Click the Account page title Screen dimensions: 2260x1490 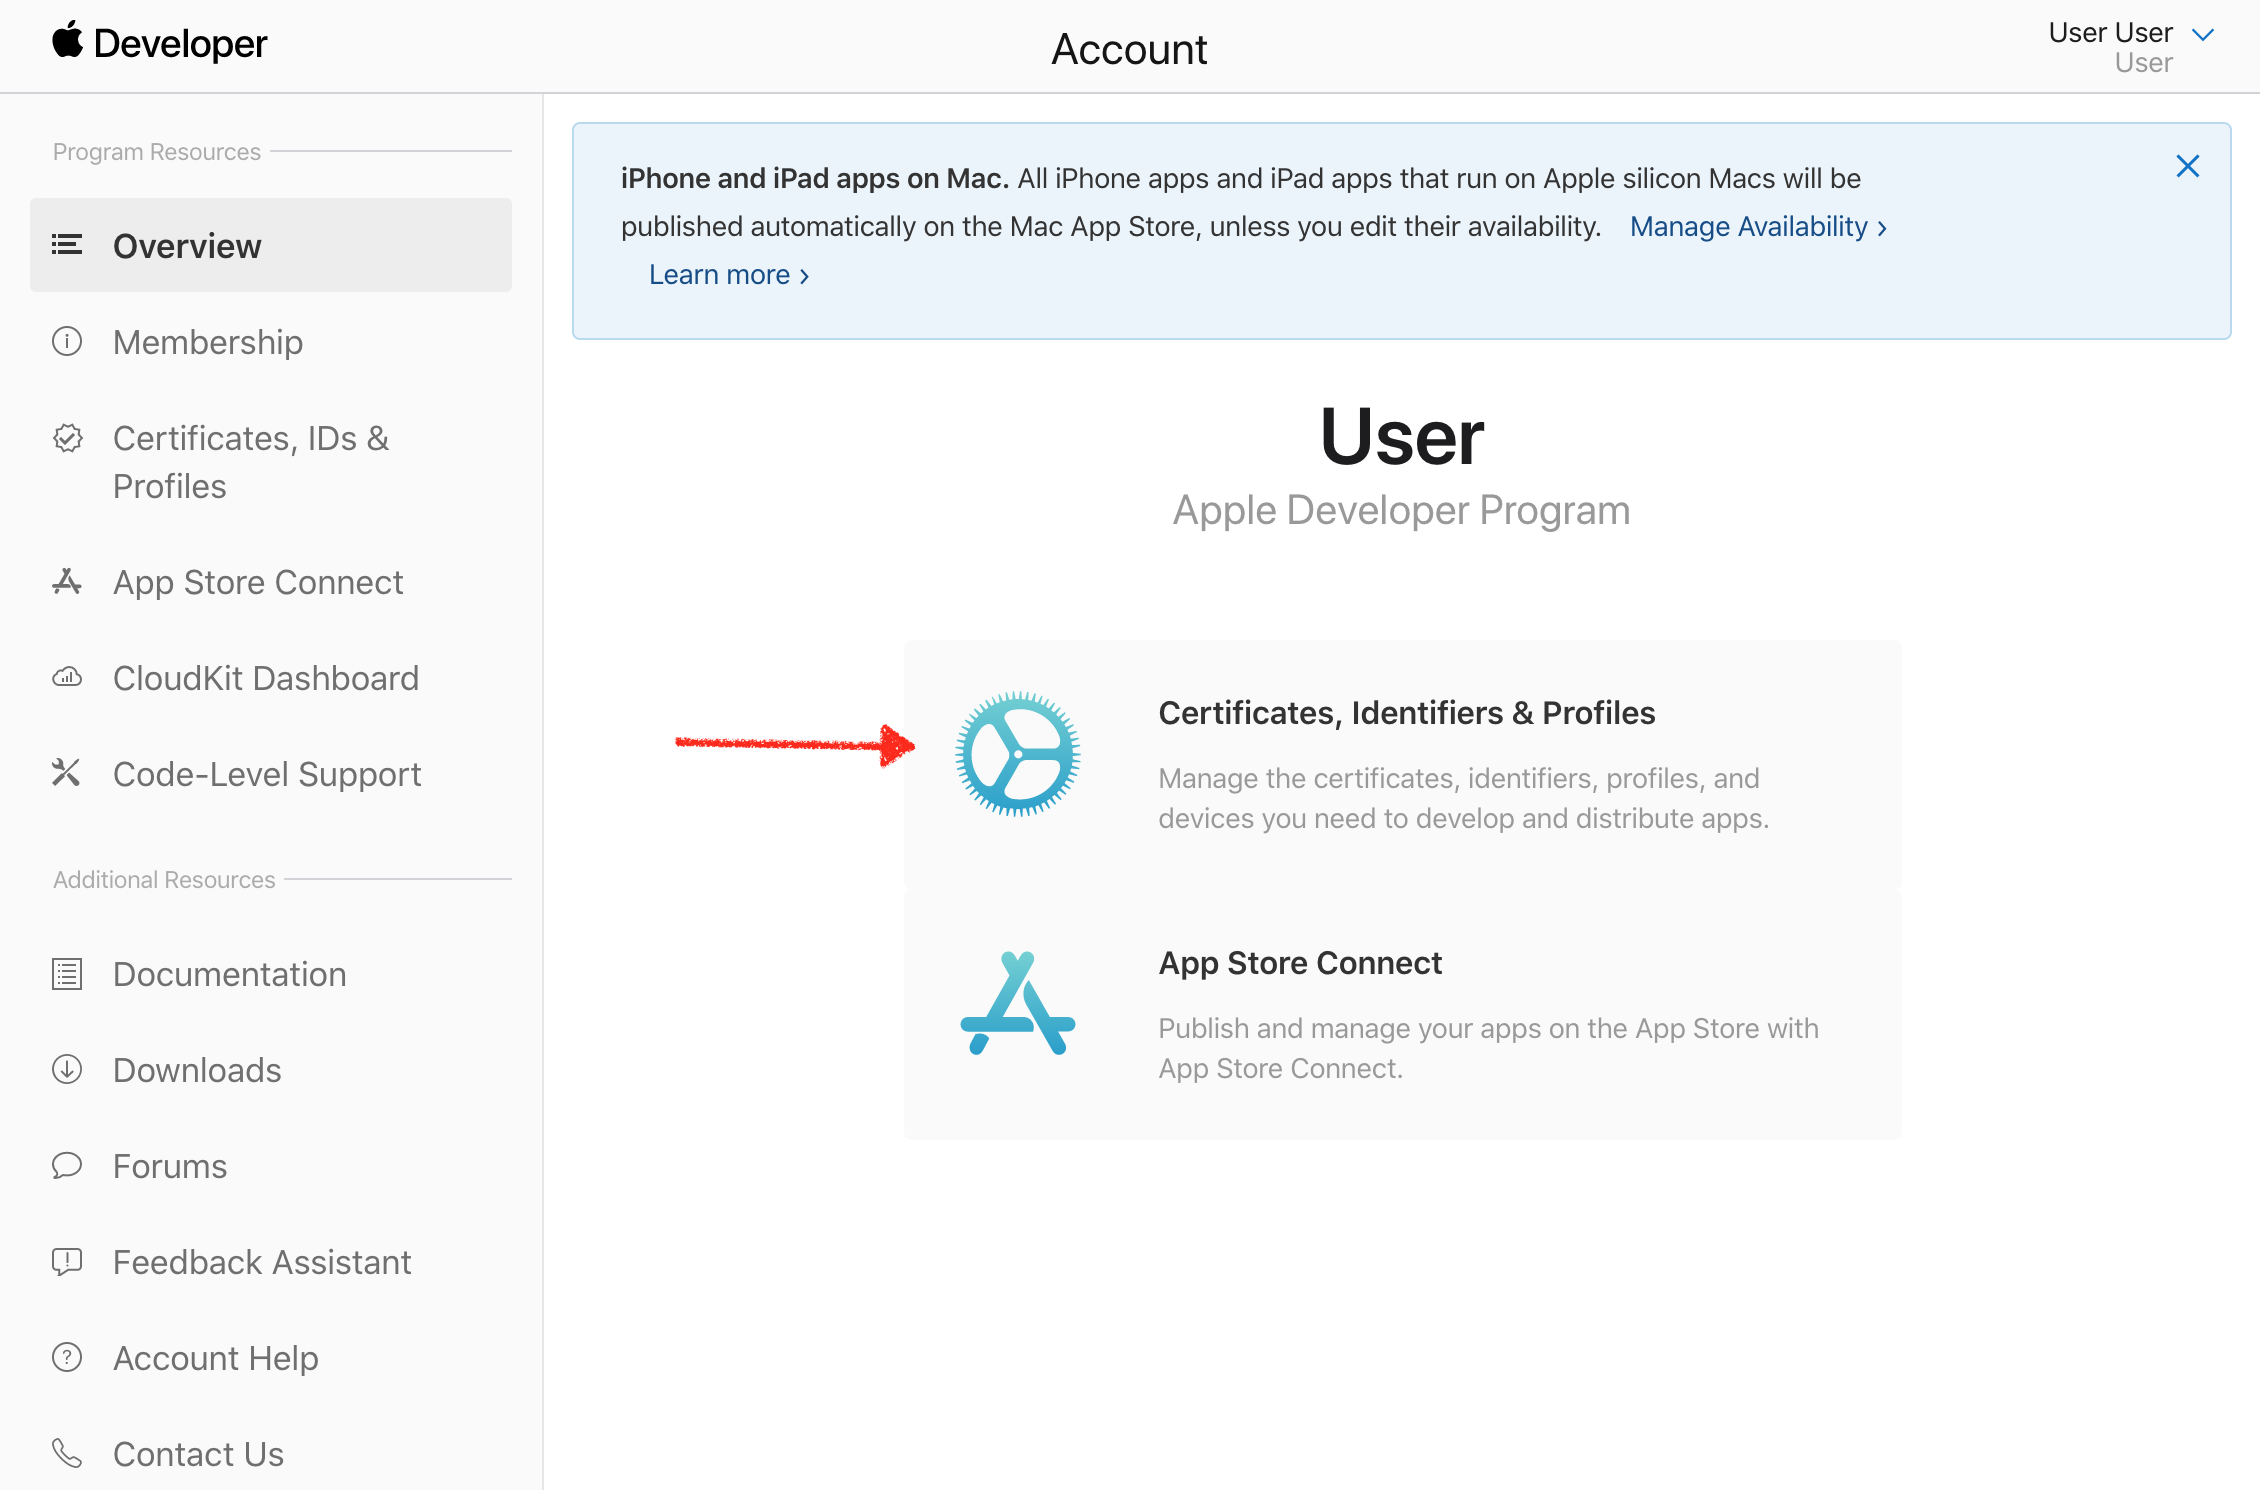click(1129, 49)
